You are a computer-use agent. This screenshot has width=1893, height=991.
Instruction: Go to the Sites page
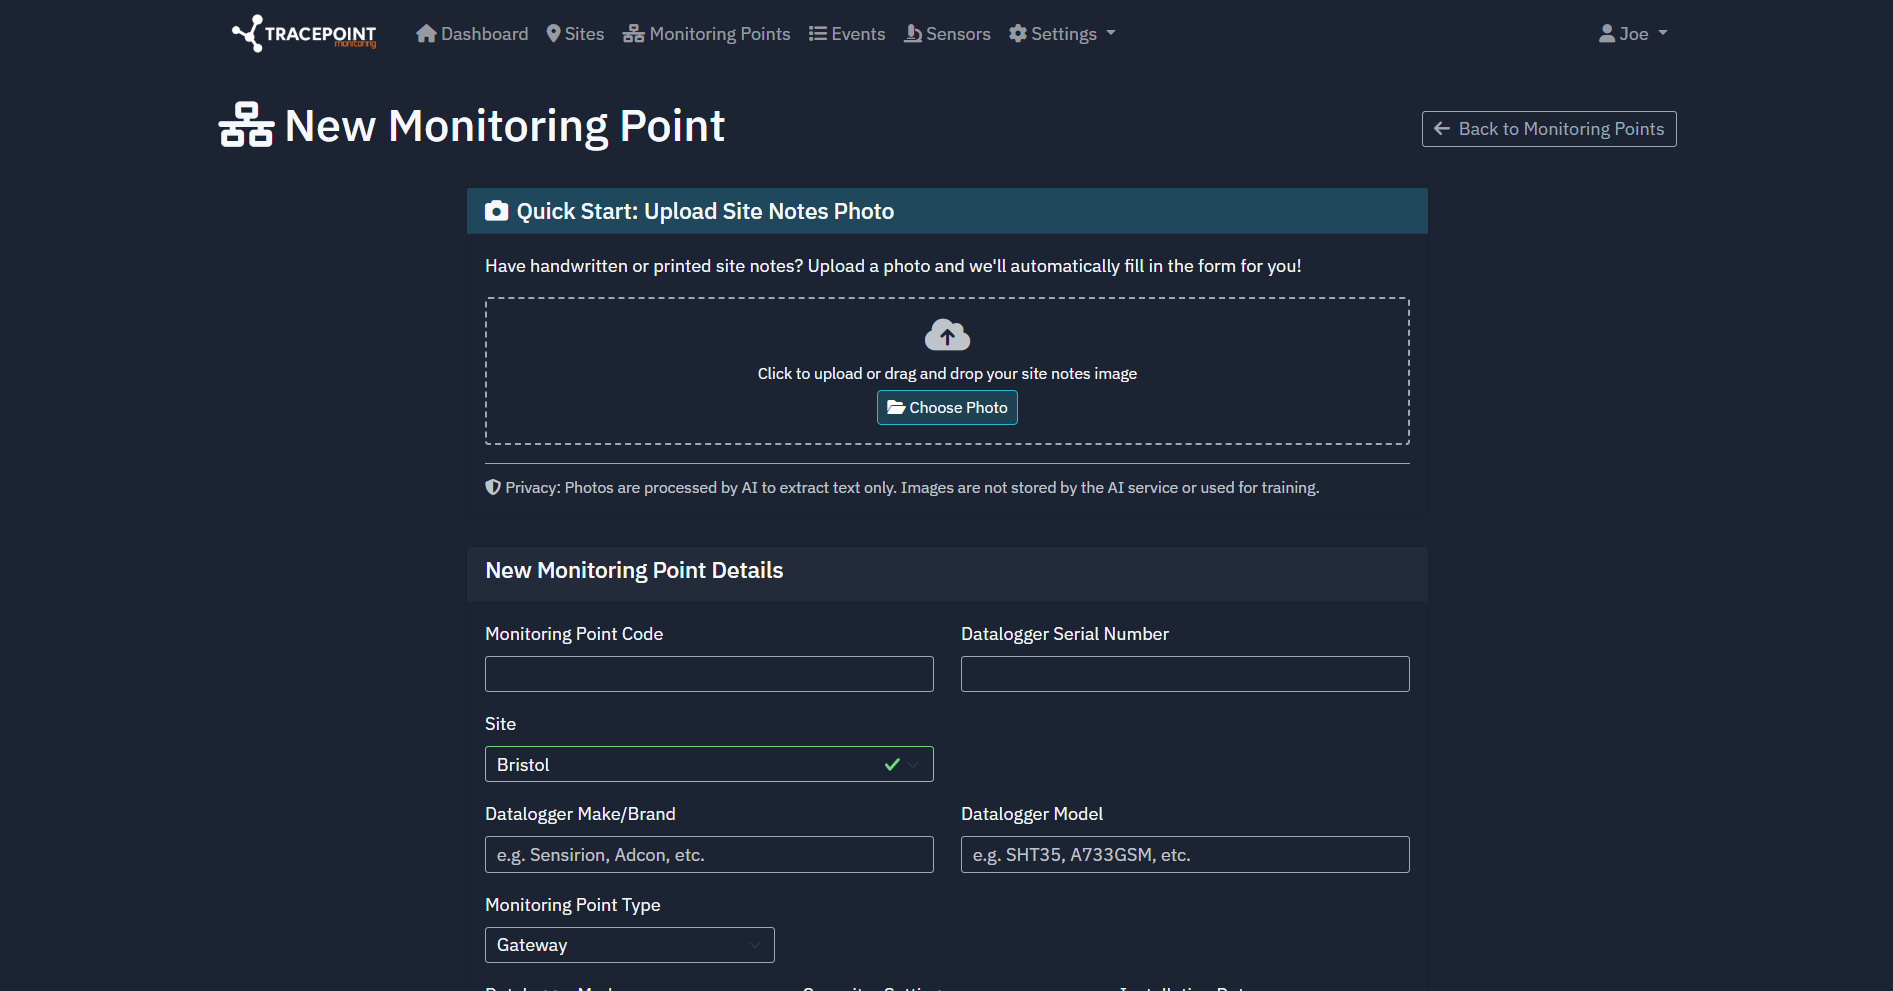click(575, 34)
